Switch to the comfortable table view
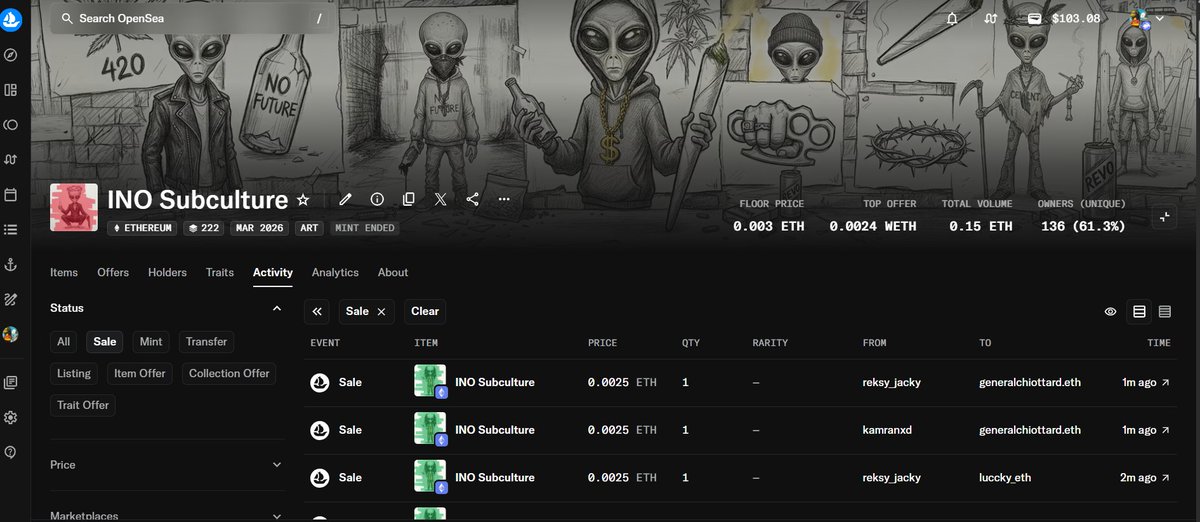This screenshot has width=1200, height=522. pos(1139,312)
